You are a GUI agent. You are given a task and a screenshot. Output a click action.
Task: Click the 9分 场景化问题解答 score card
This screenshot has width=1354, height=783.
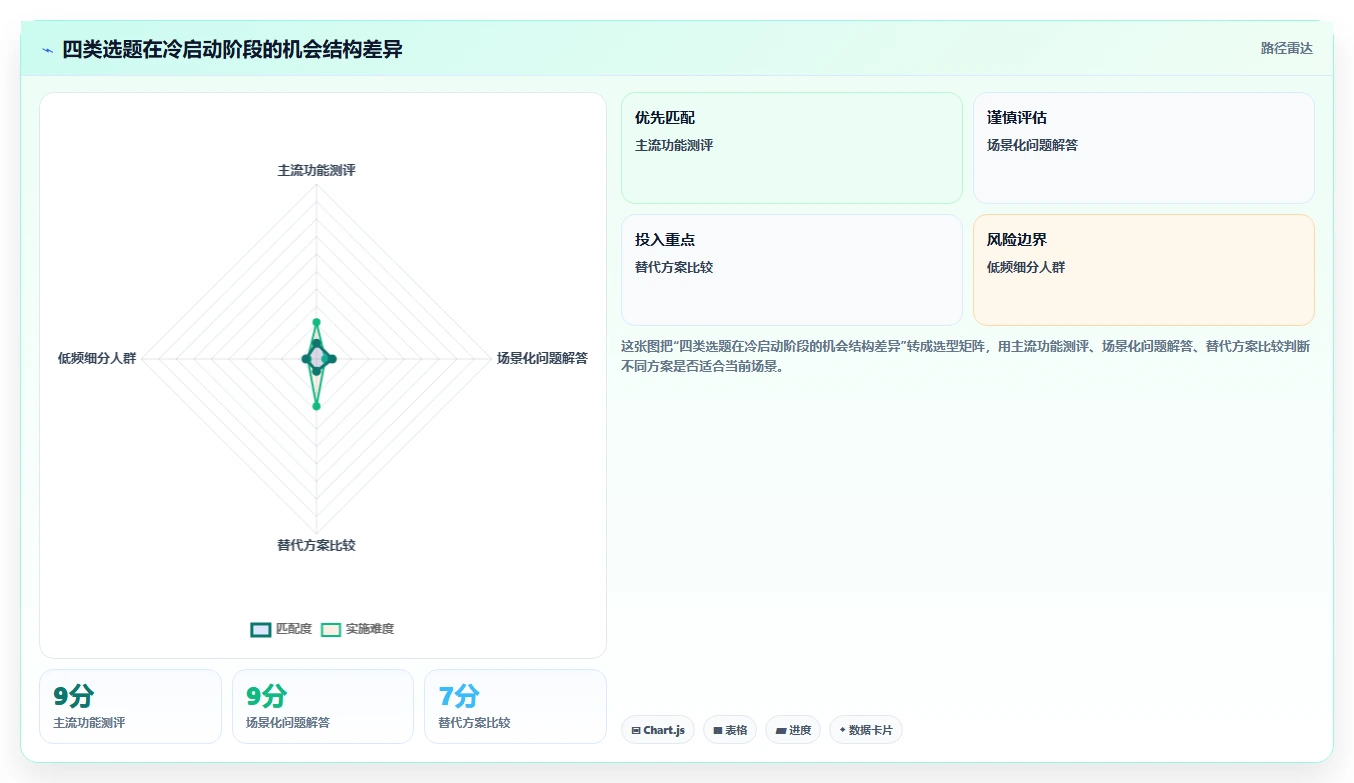(323, 706)
